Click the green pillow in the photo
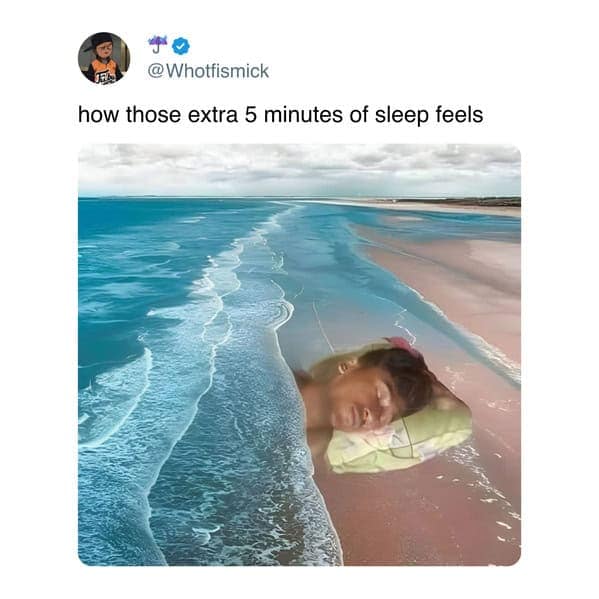 399,441
